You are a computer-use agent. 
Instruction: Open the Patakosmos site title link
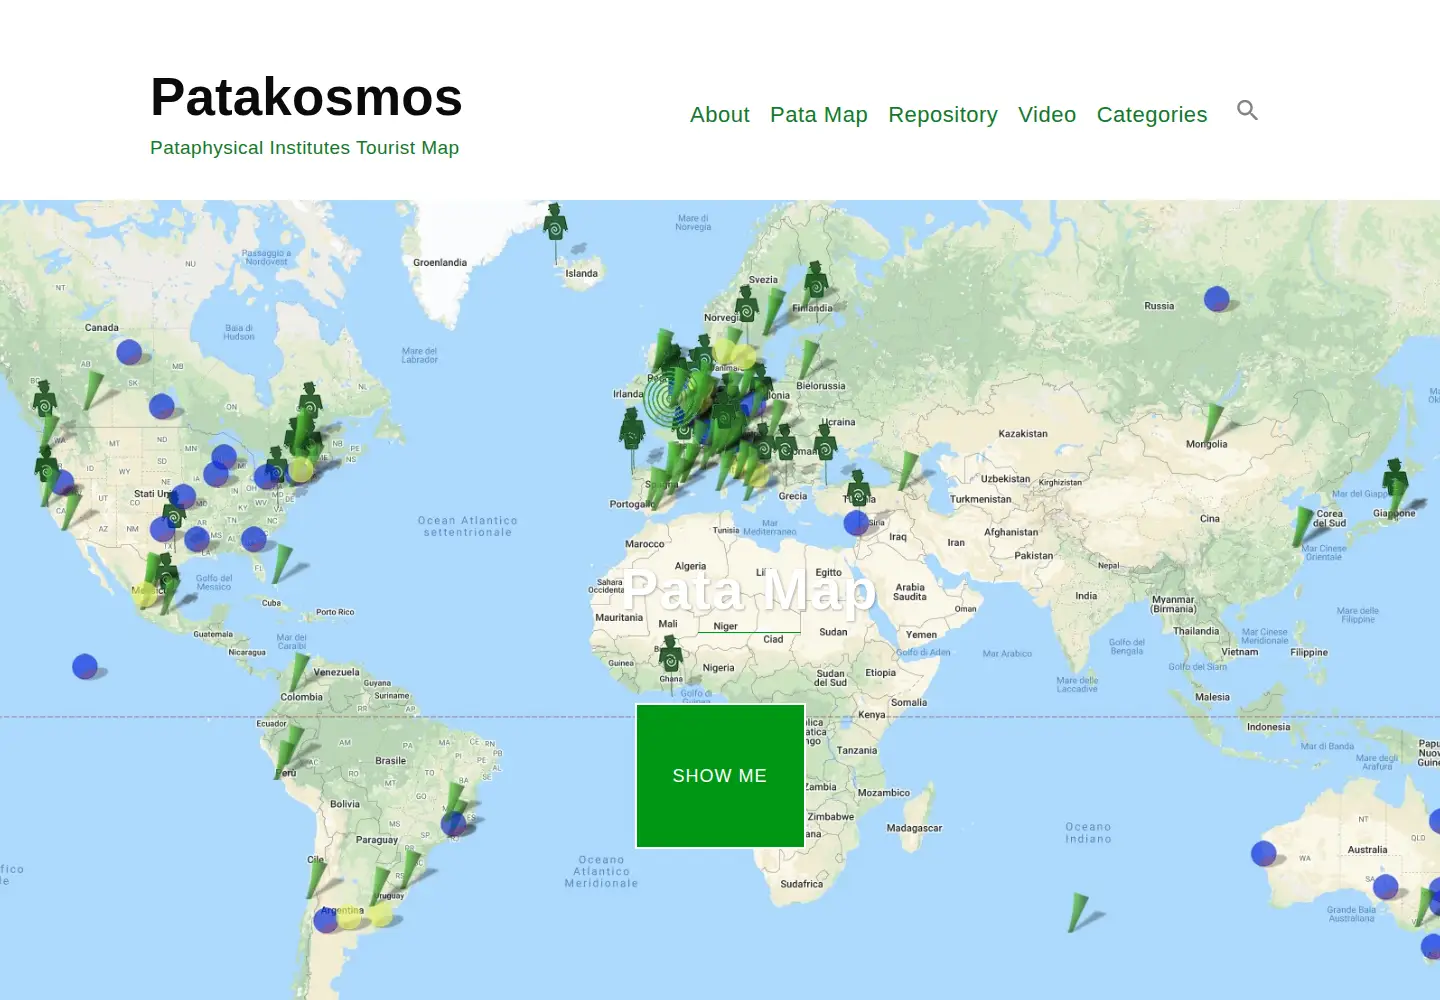tap(306, 97)
